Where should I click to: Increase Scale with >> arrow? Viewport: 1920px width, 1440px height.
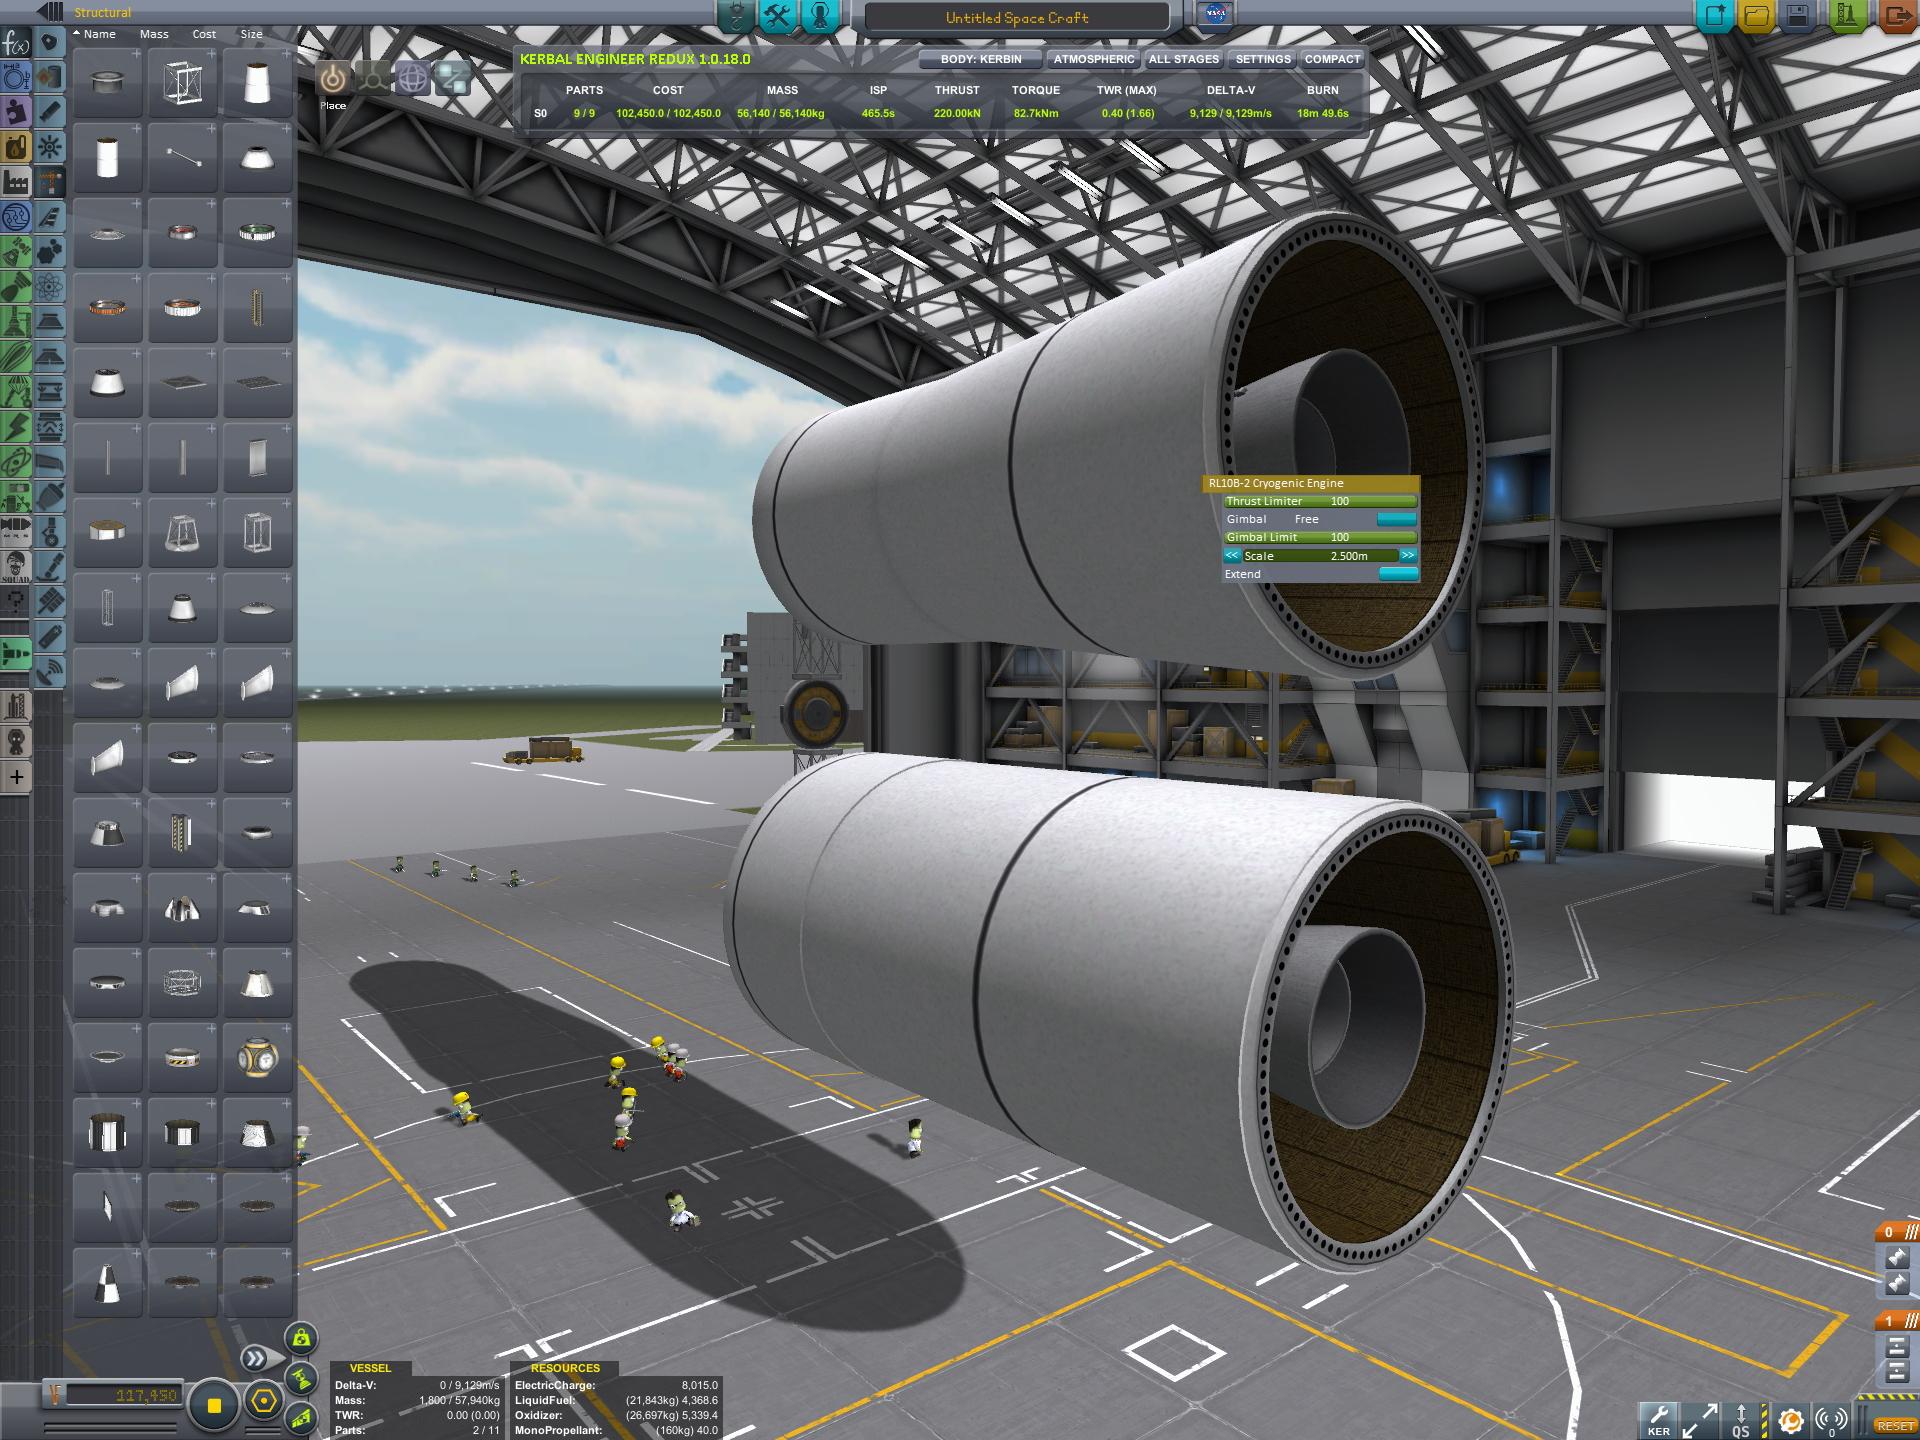click(1408, 556)
